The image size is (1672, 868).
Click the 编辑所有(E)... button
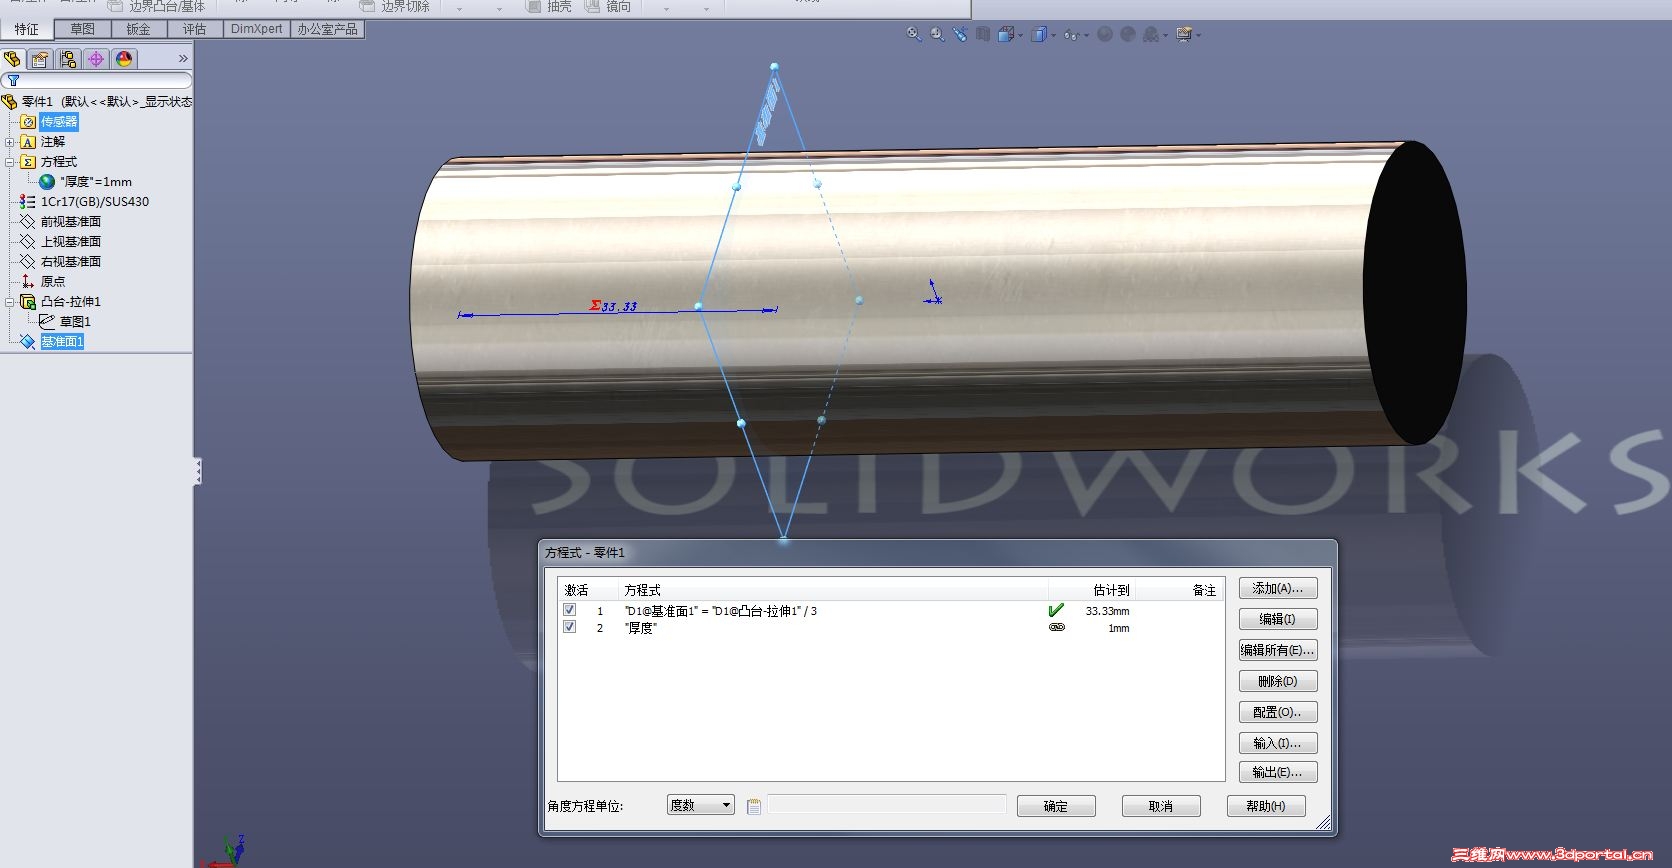pyautogui.click(x=1278, y=650)
